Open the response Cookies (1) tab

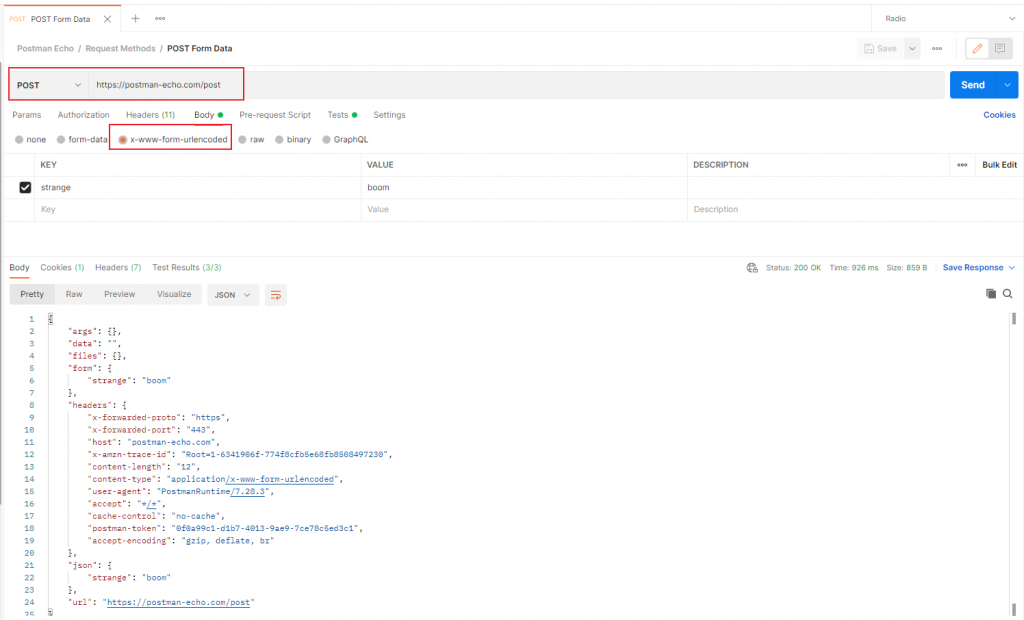pyautogui.click(x=62, y=268)
